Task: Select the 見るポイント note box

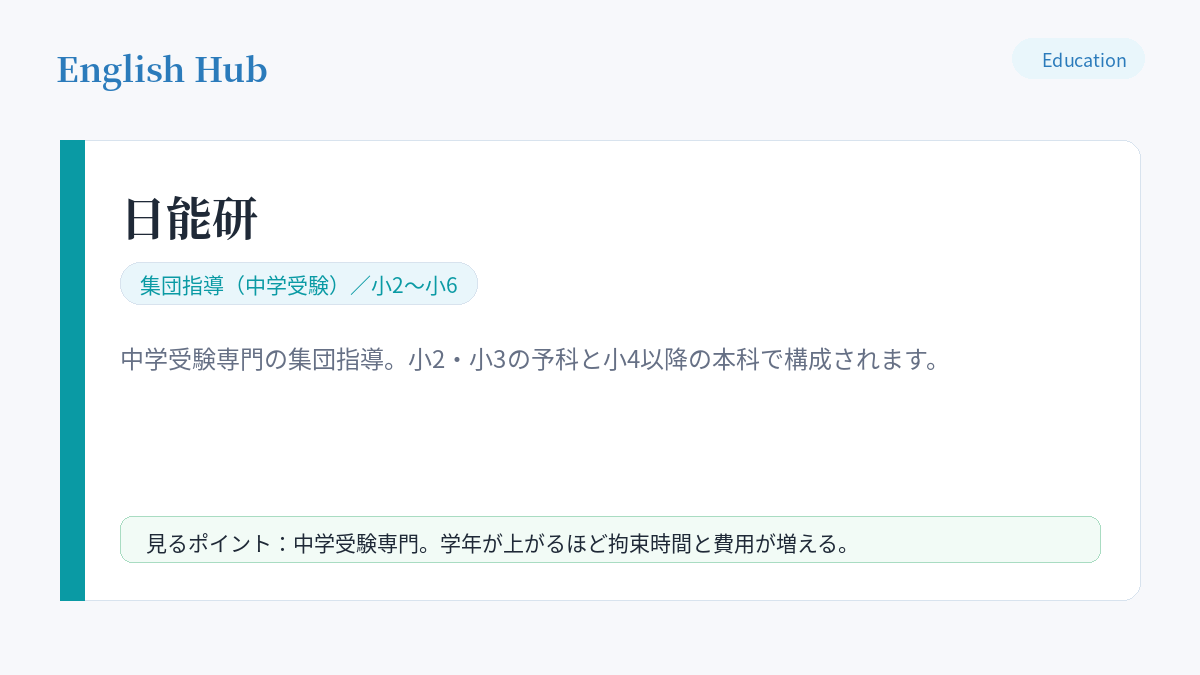Action: coord(610,540)
